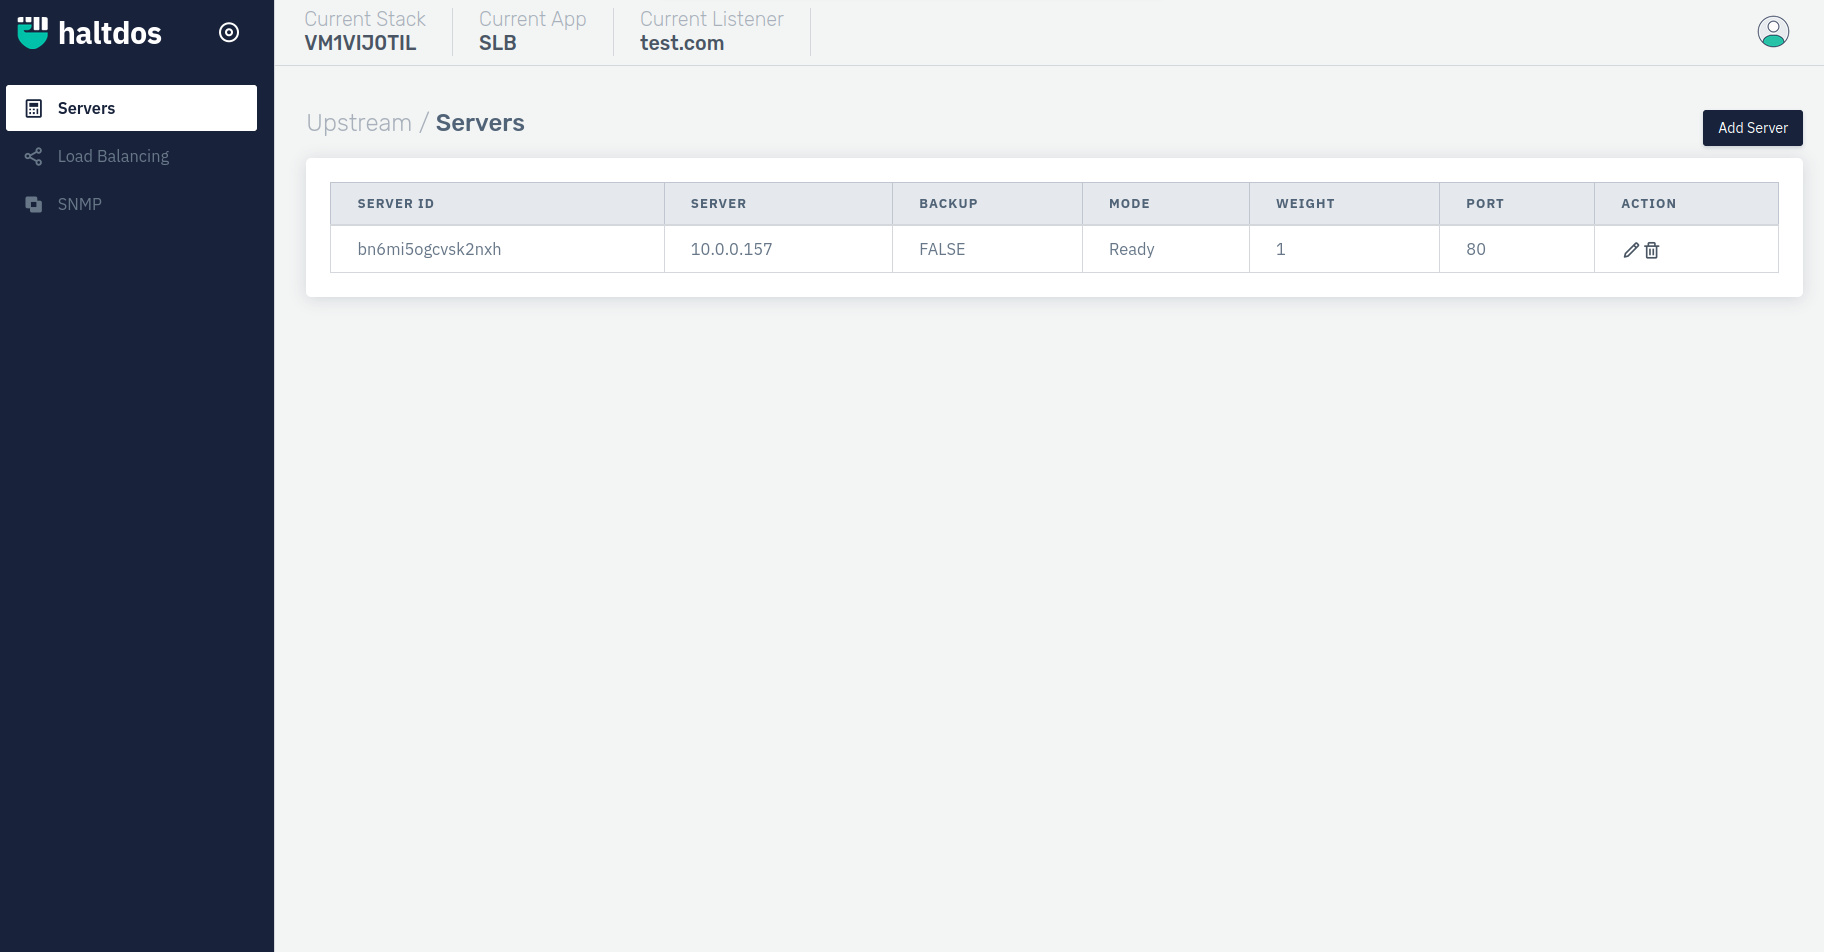The width and height of the screenshot is (1824, 952).
Task: Open the user profile avatar menu
Action: (1773, 32)
